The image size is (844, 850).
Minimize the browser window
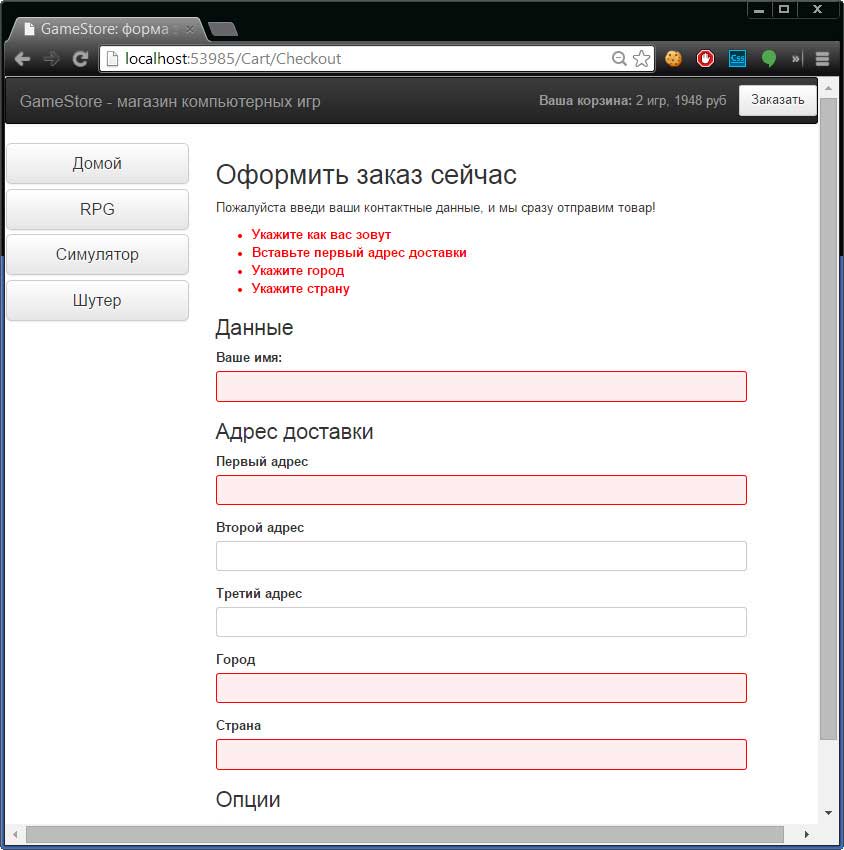point(759,10)
